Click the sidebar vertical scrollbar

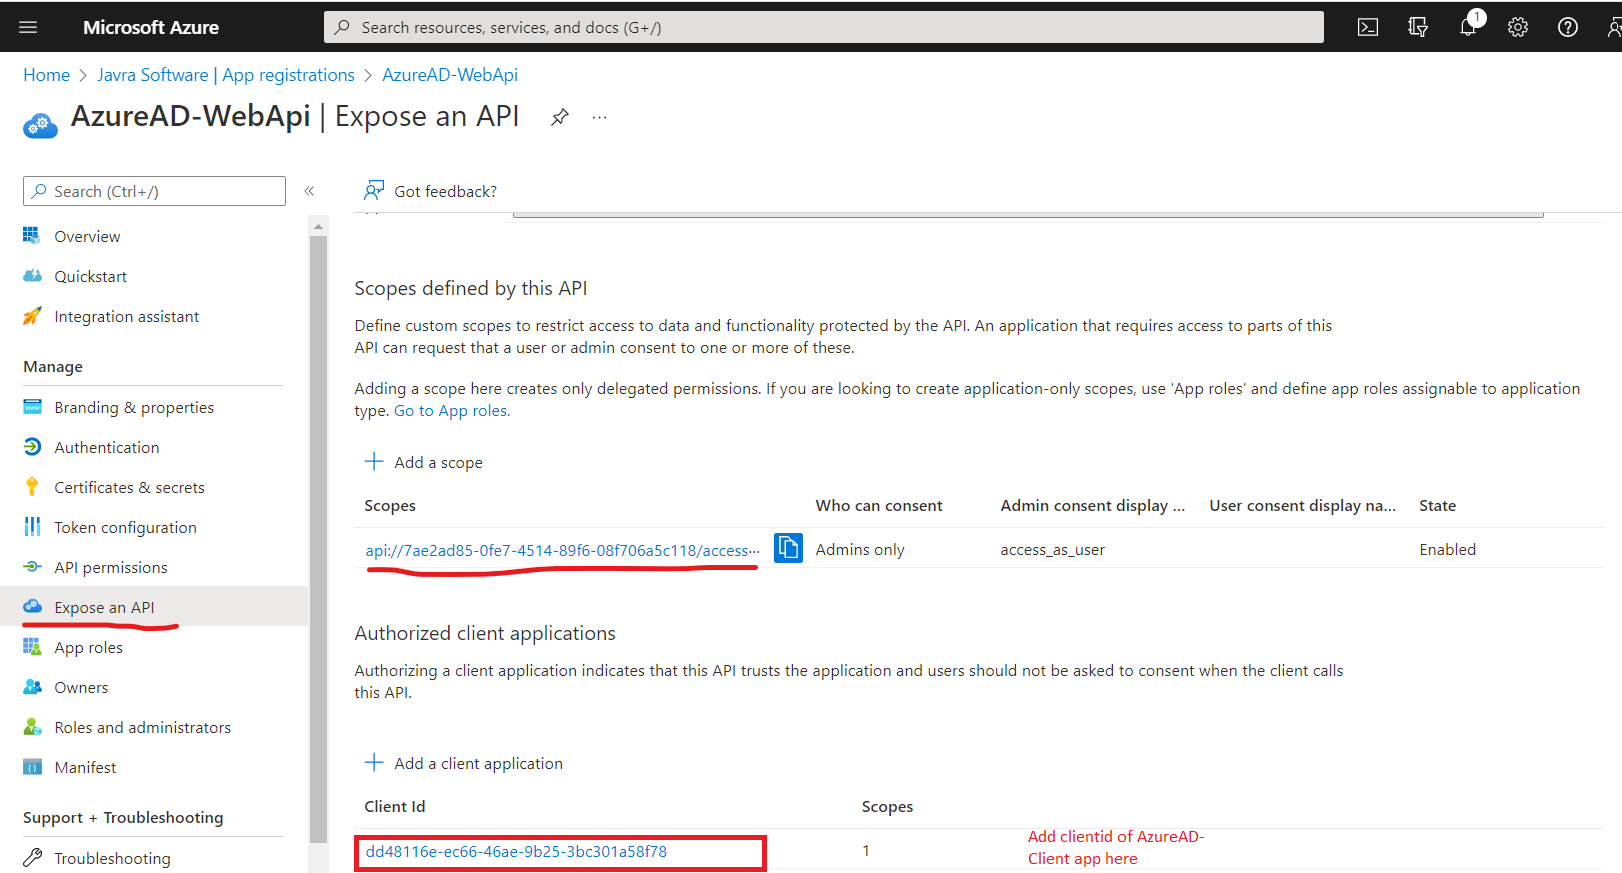[318, 540]
